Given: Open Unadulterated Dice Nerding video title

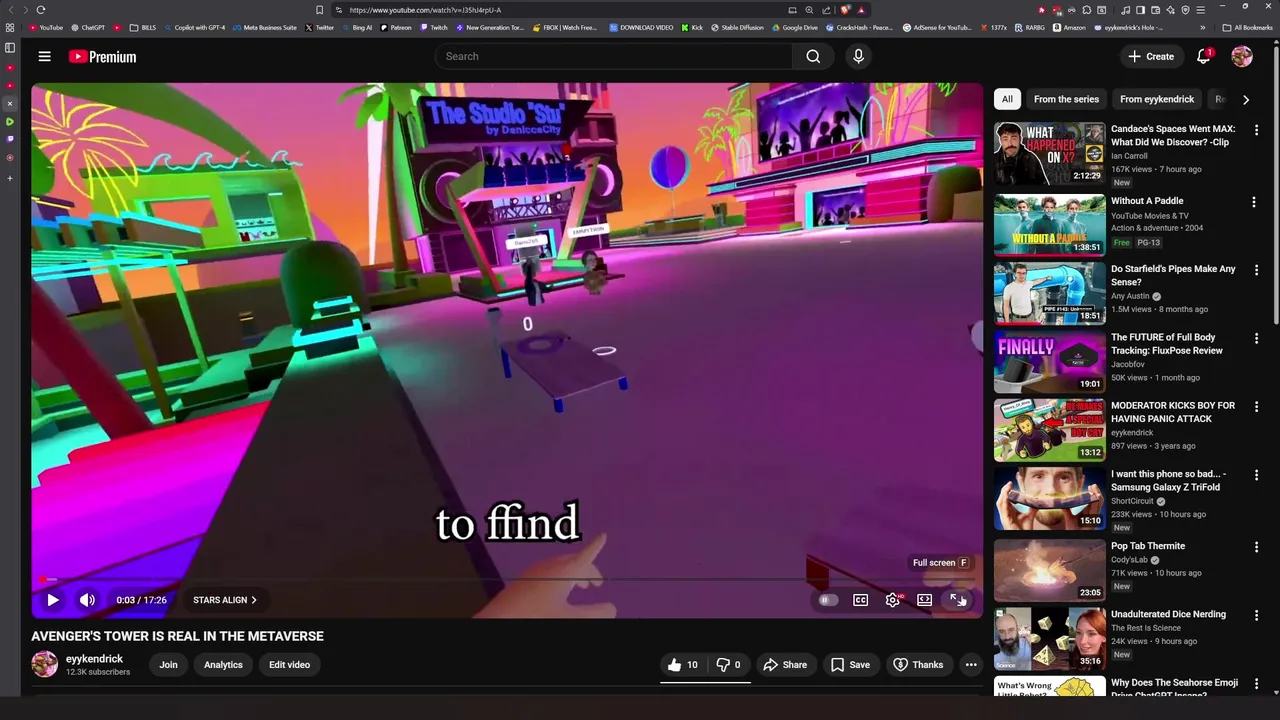Looking at the screenshot, I should pyautogui.click(x=1168, y=614).
